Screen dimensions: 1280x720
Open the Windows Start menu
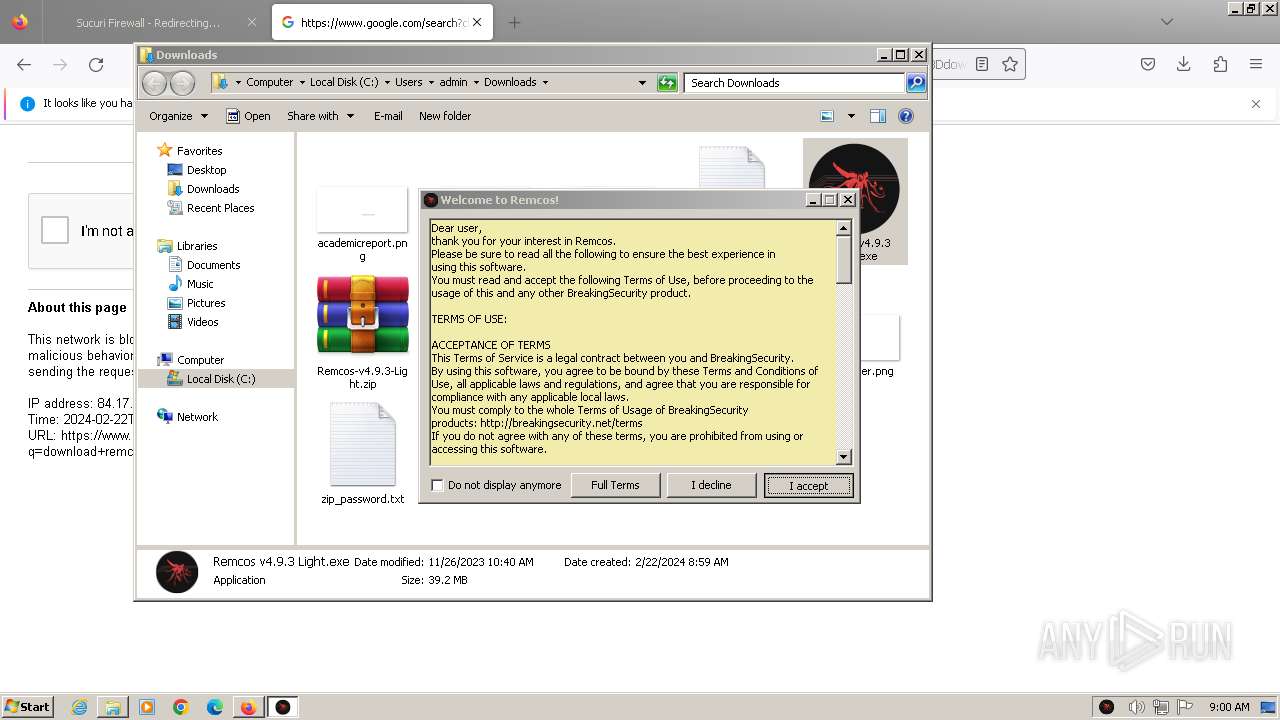pos(28,706)
